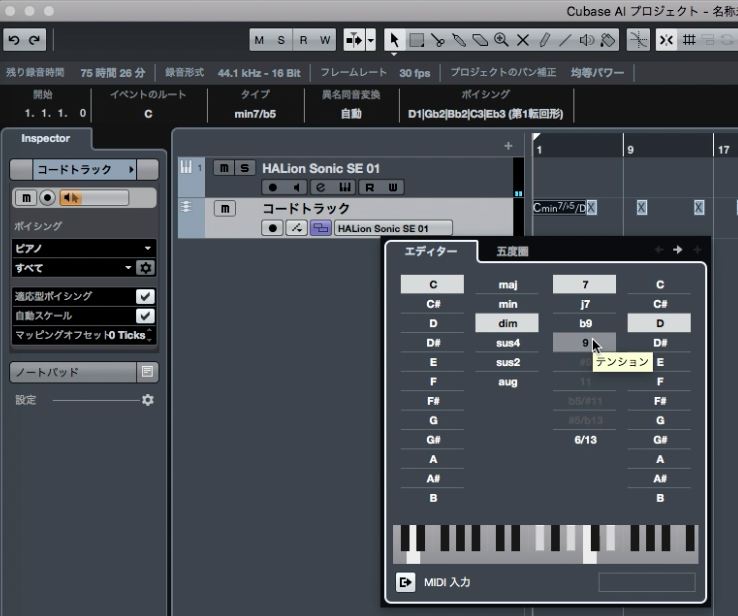Screen dimensions: 738x616
Task: Toggle the auto scale checkbox
Action: (x=145, y=316)
